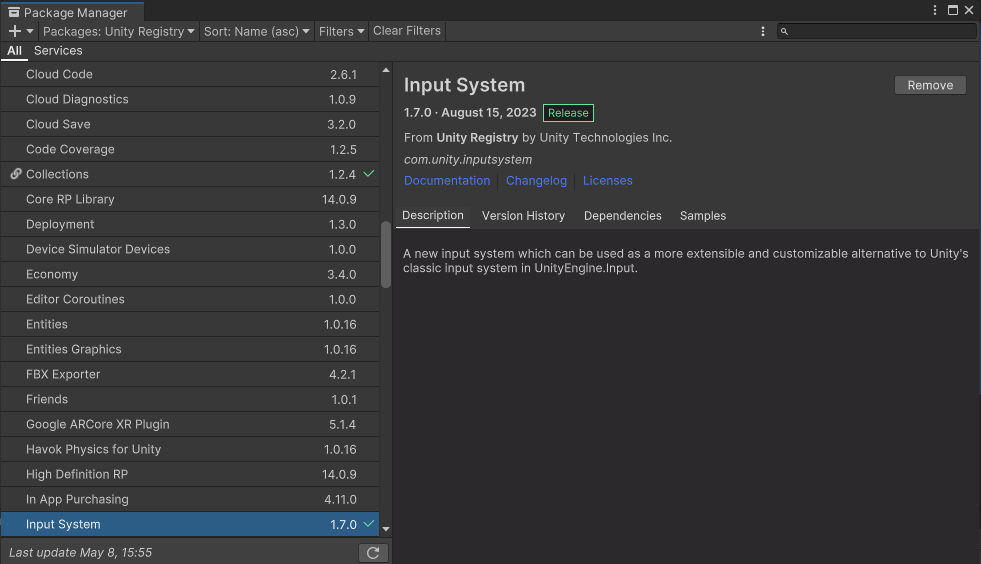Open the toolbar three-dot advanced menu
Screen dimensions: 981x564
click(x=763, y=31)
